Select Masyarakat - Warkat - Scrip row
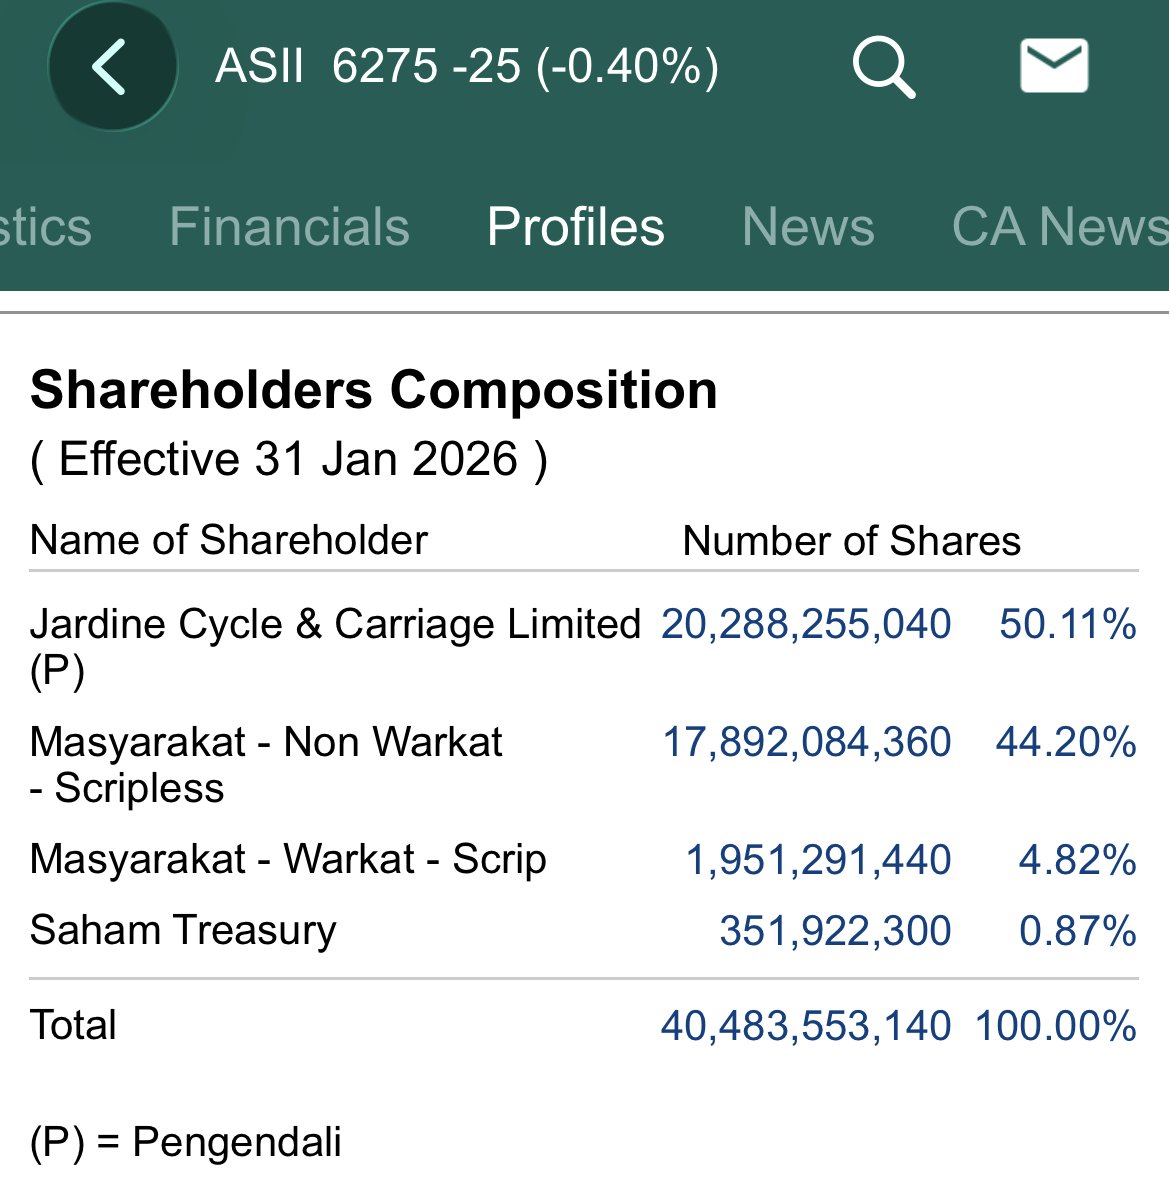The height and width of the screenshot is (1197, 1170). (x=288, y=860)
